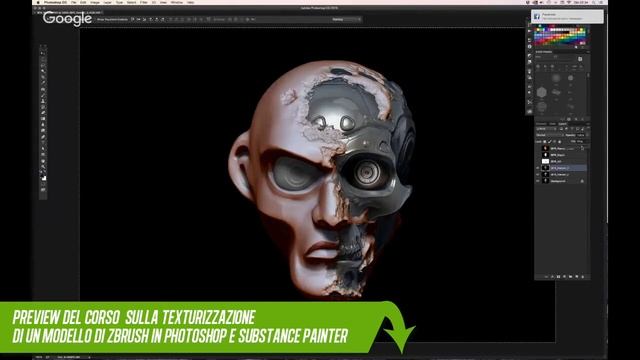Click the Create new layer button

(577, 277)
